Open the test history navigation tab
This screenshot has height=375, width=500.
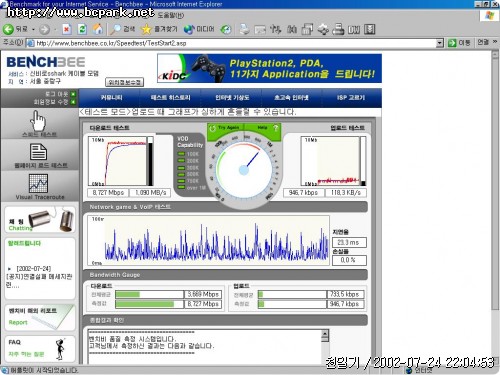[x=170, y=97]
